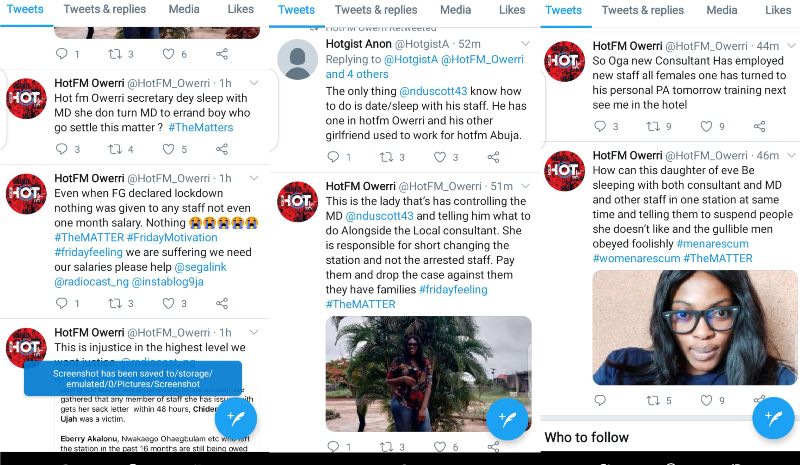Reply to the 'Oga new Consultant' tweet
Viewport: 800px width, 465px height.
(x=600, y=126)
